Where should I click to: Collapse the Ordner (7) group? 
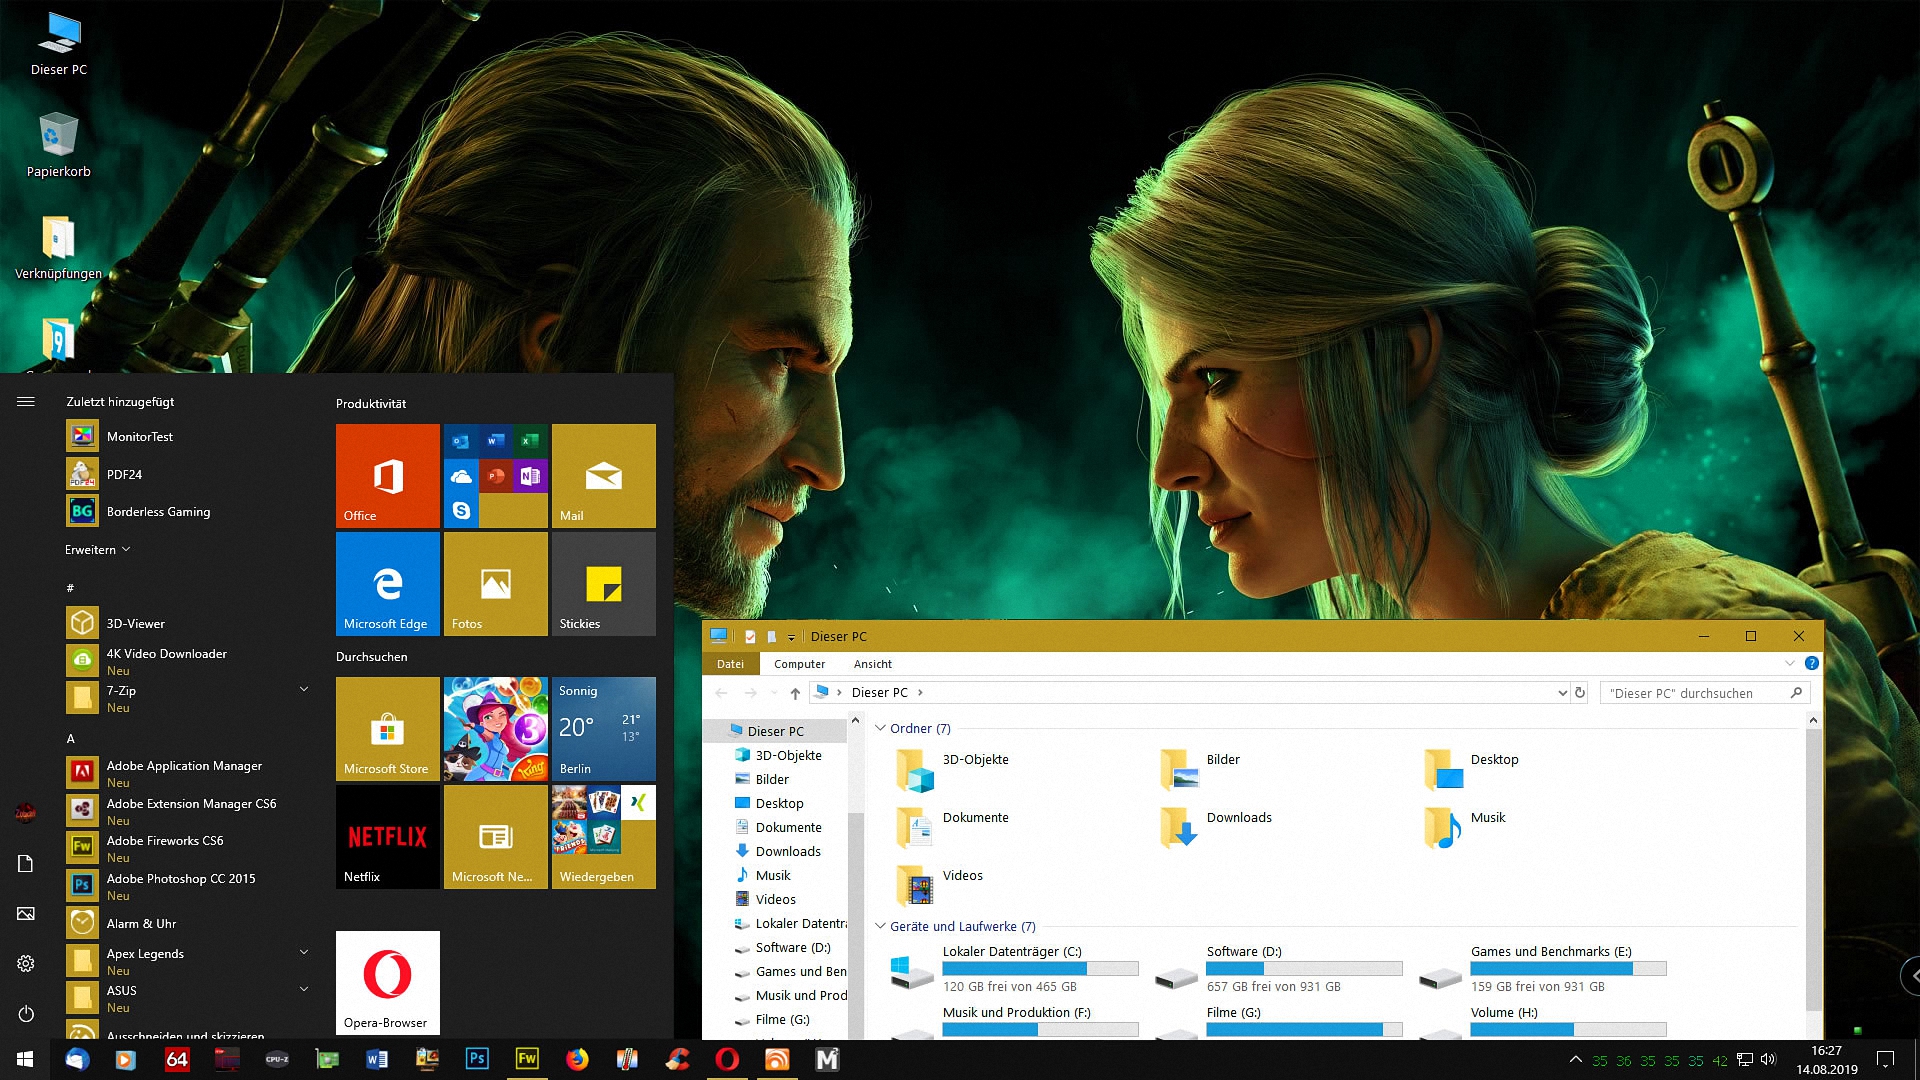[x=880, y=728]
